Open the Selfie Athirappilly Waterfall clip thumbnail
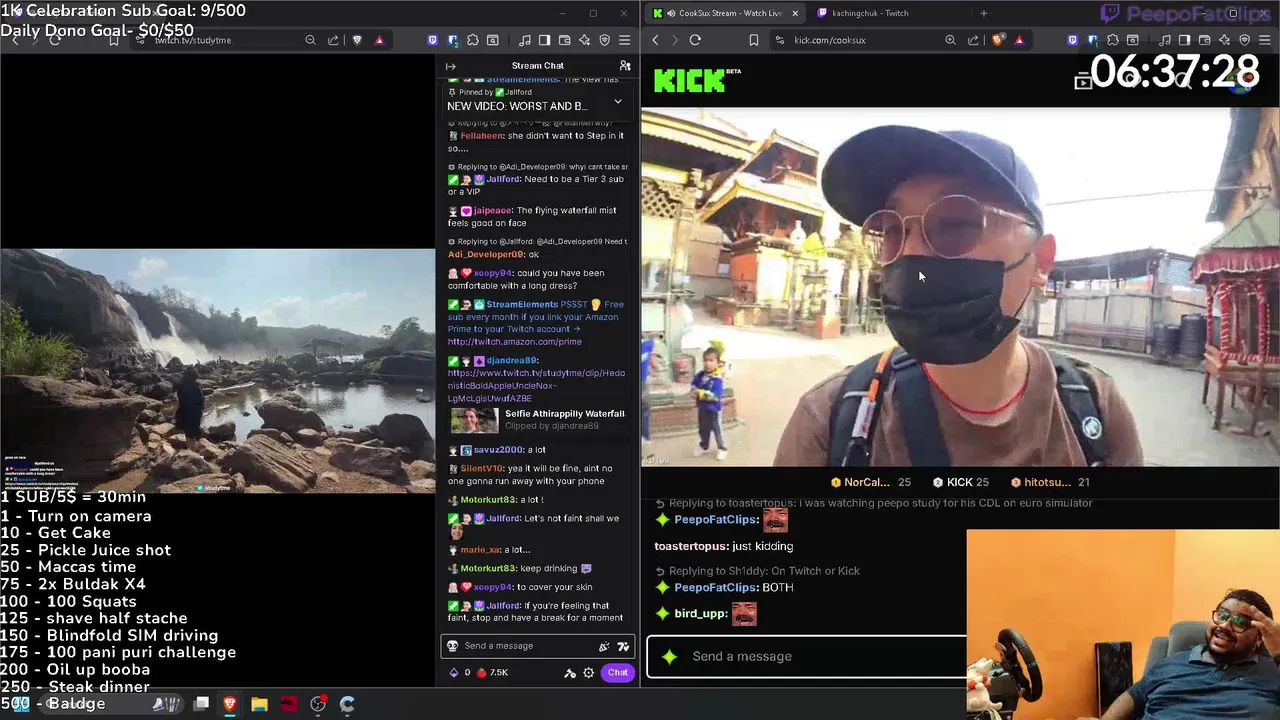Viewport: 1280px width, 720px height. [x=474, y=420]
